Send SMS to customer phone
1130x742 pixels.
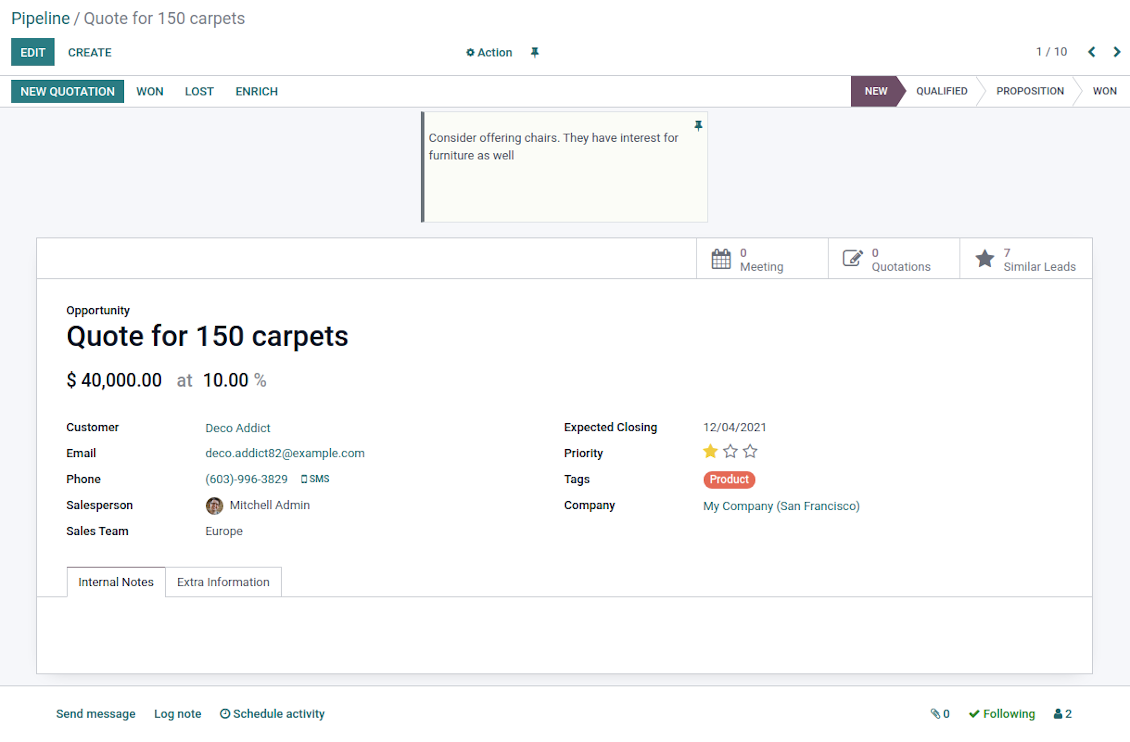(315, 479)
